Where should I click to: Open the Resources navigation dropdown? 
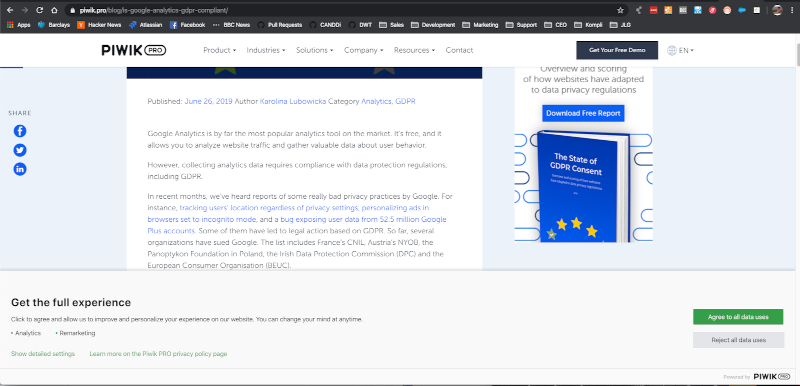point(414,50)
